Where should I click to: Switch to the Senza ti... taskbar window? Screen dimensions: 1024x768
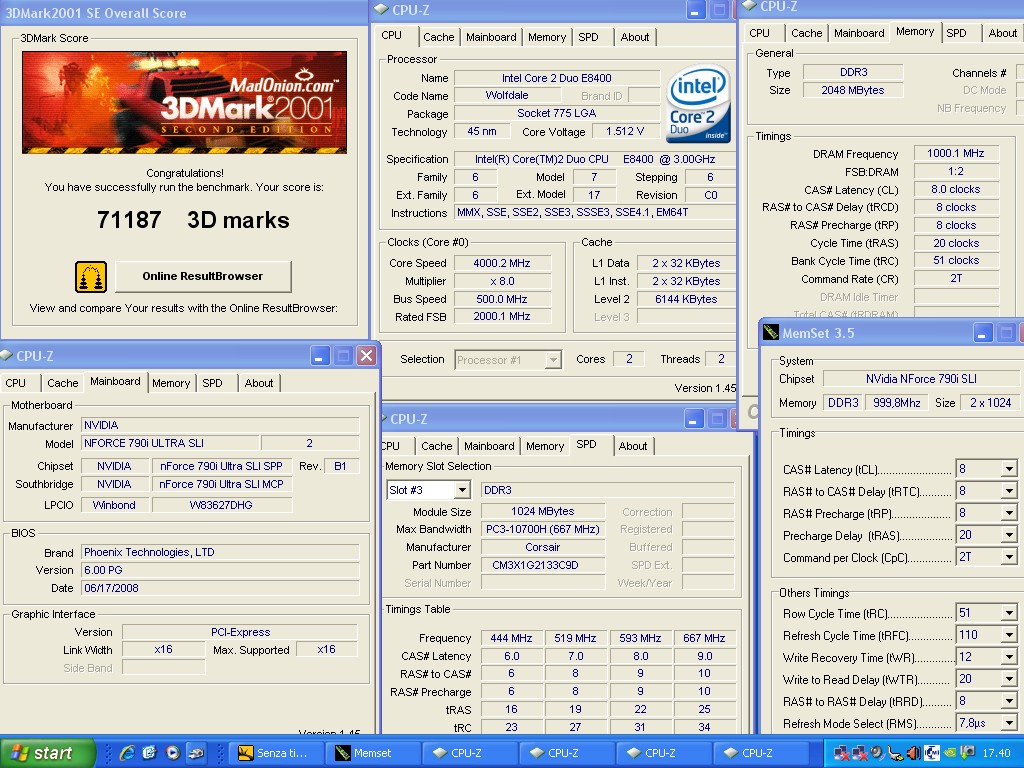click(278, 753)
